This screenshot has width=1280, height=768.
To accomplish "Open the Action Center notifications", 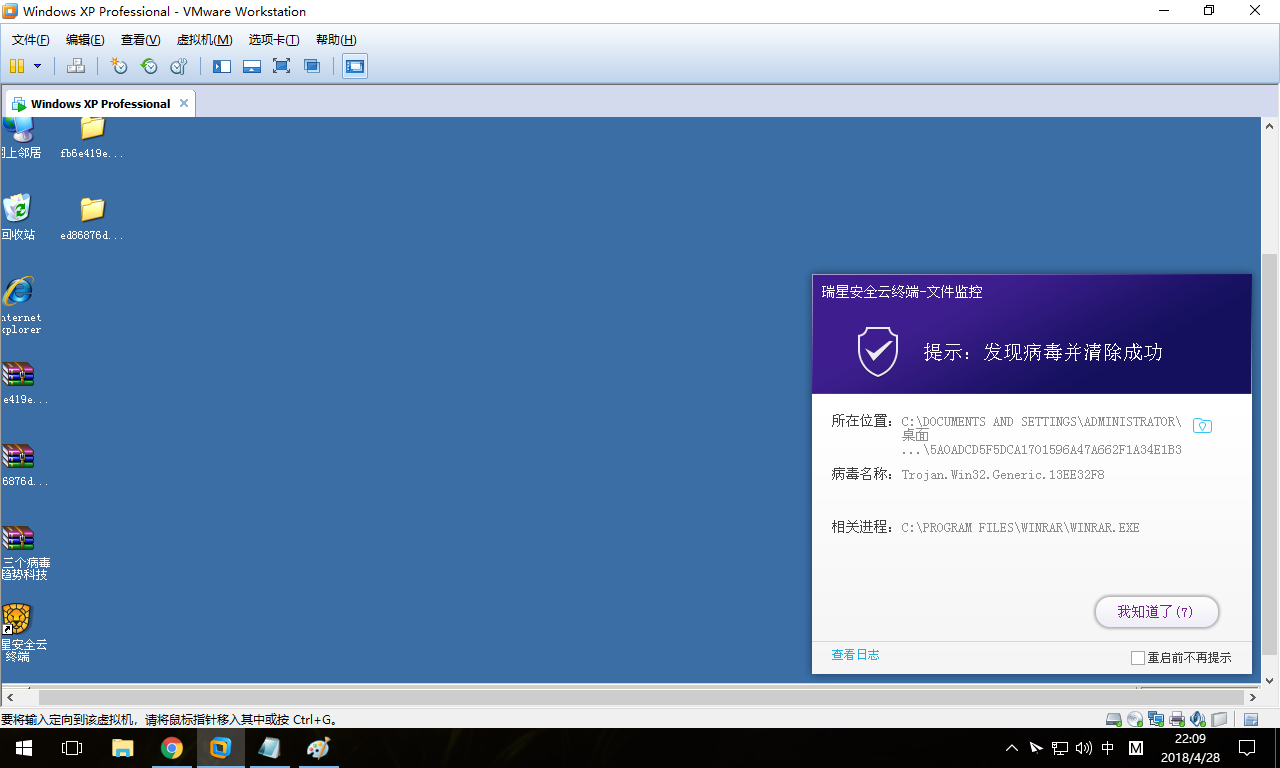I will [1247, 748].
